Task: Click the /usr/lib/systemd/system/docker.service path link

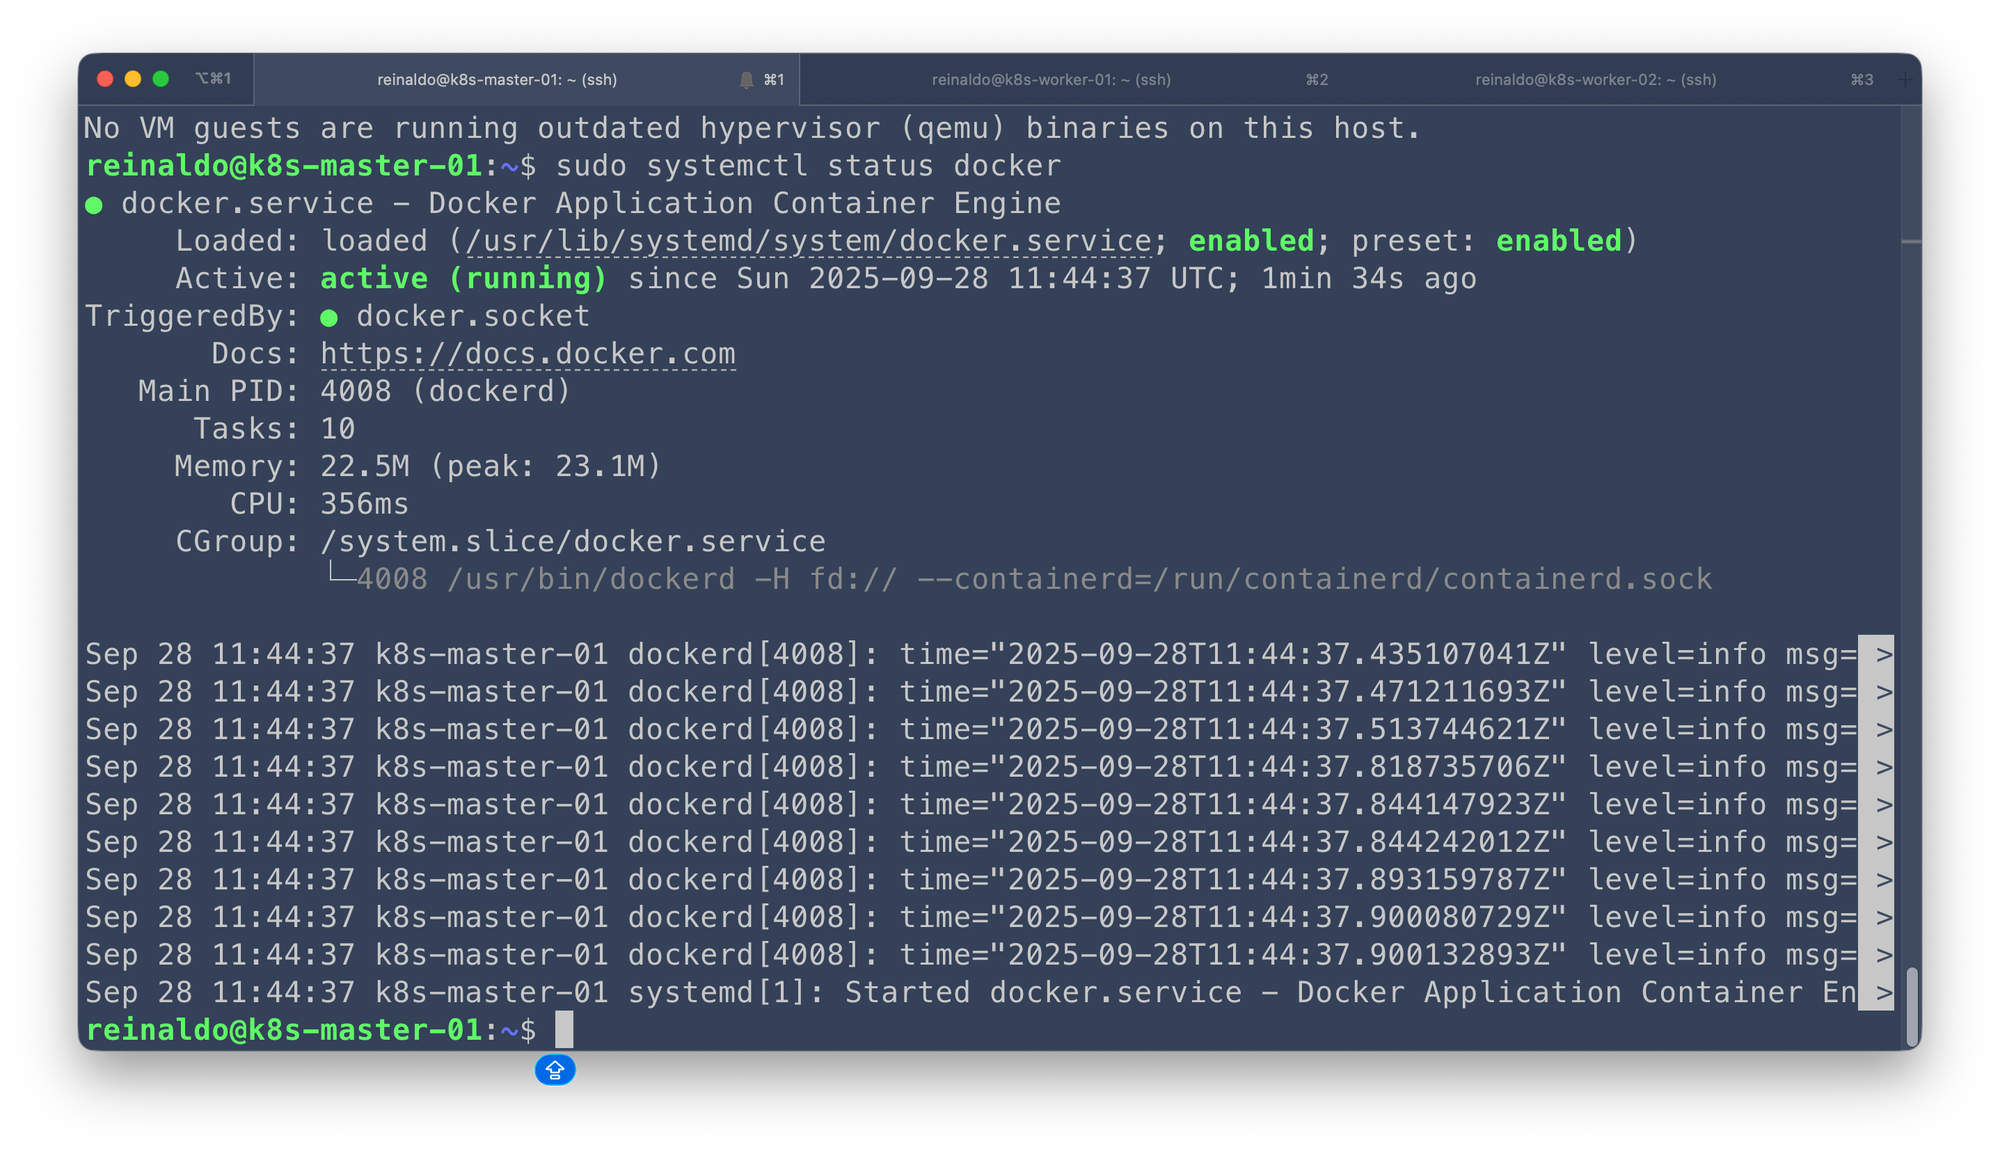Action: click(809, 241)
